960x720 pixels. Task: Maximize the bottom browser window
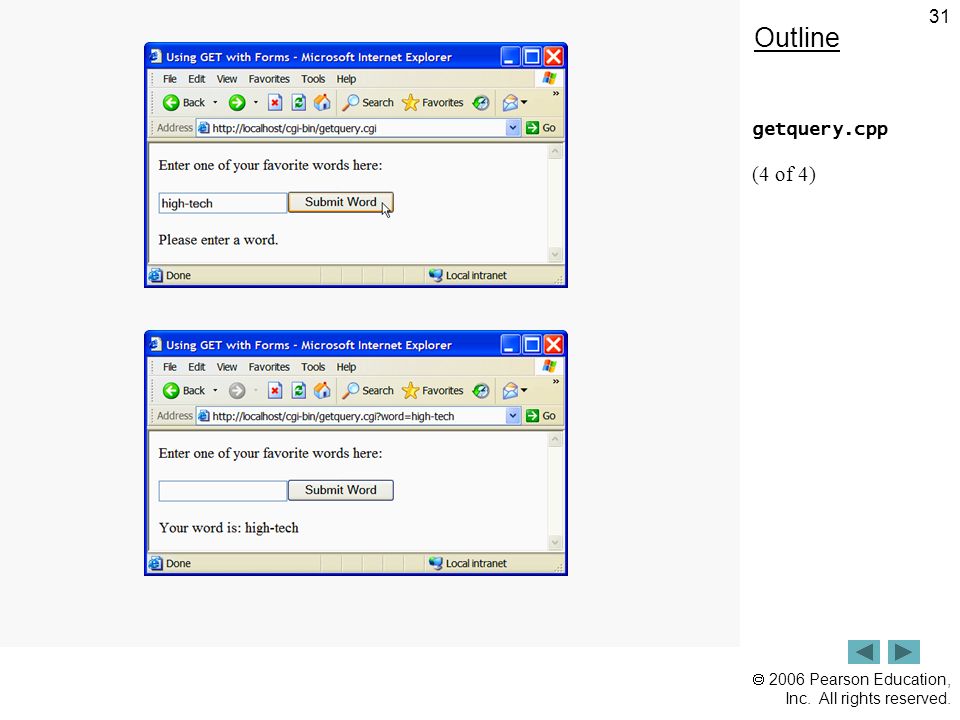[532, 345]
